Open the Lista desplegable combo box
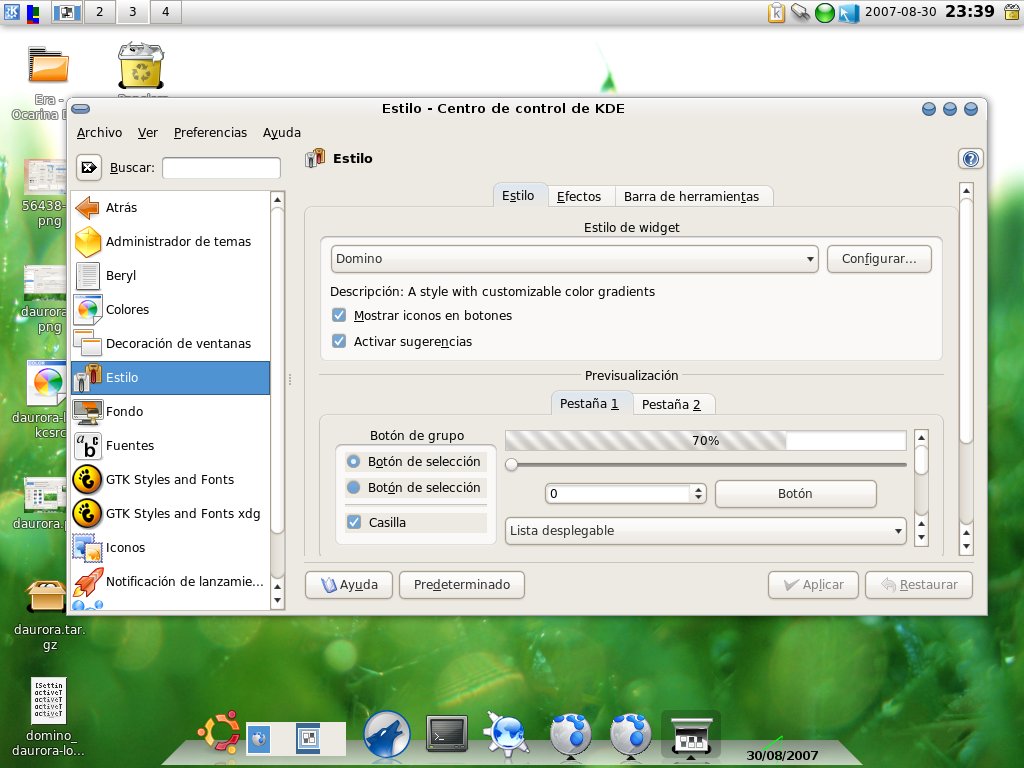The image size is (1024, 768). click(705, 531)
